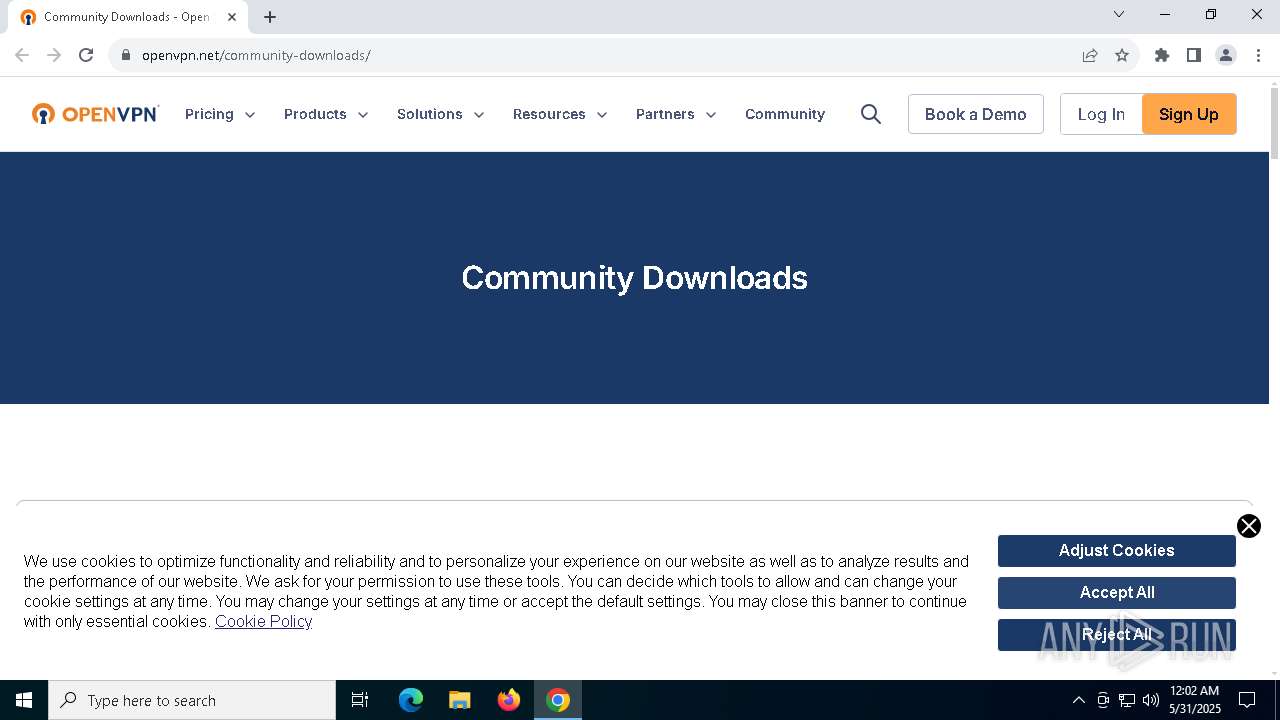
Task: Show hidden system tray icons
Action: click(x=1078, y=700)
